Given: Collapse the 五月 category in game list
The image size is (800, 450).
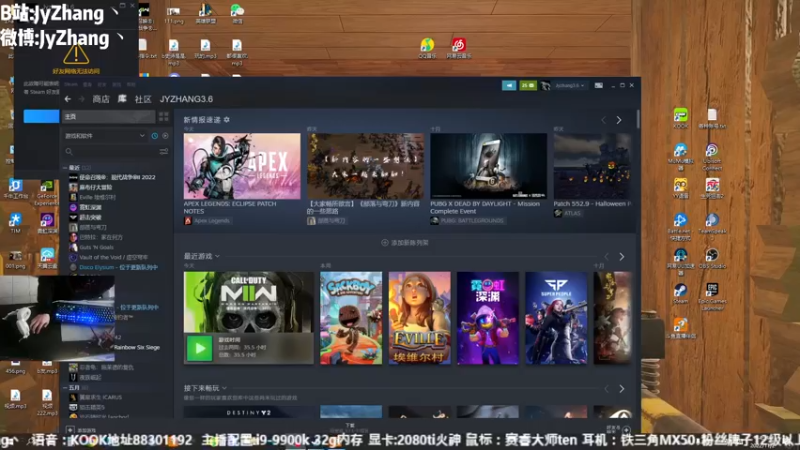Looking at the screenshot, I should pyautogui.click(x=65, y=388).
